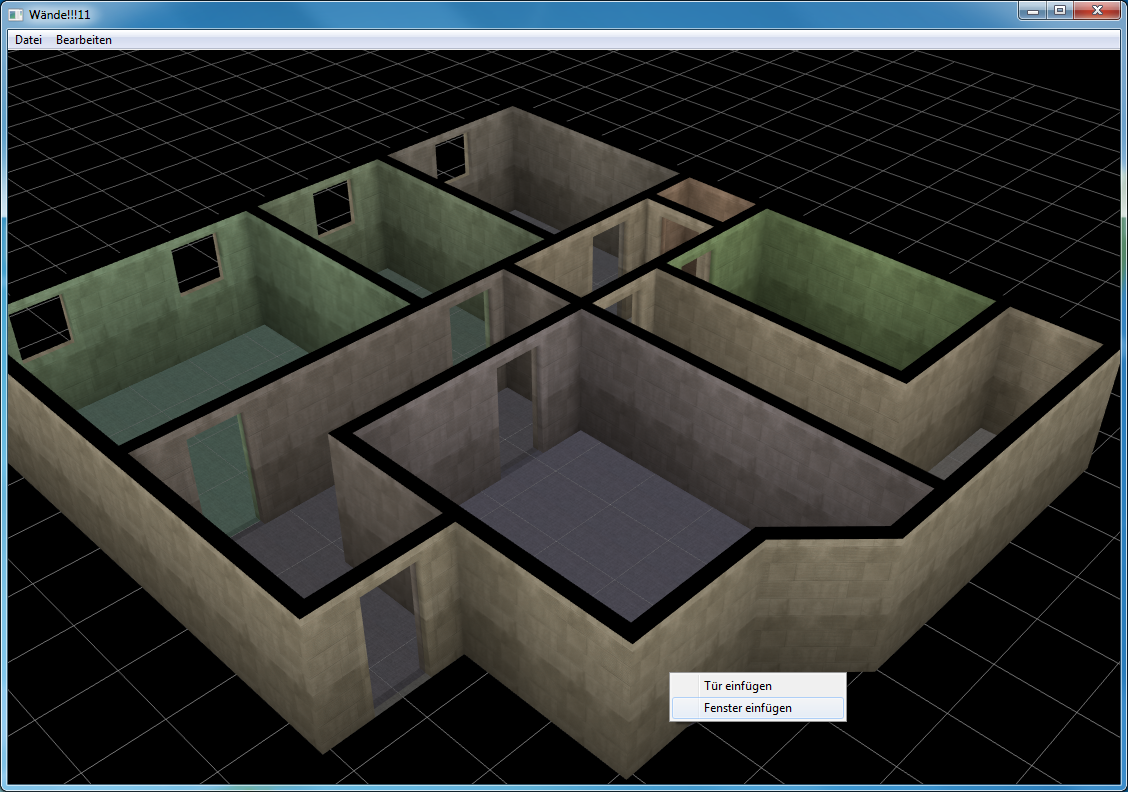Select 'Fenster einfügen' in the context menu
This screenshot has width=1128, height=792.
(x=747, y=708)
